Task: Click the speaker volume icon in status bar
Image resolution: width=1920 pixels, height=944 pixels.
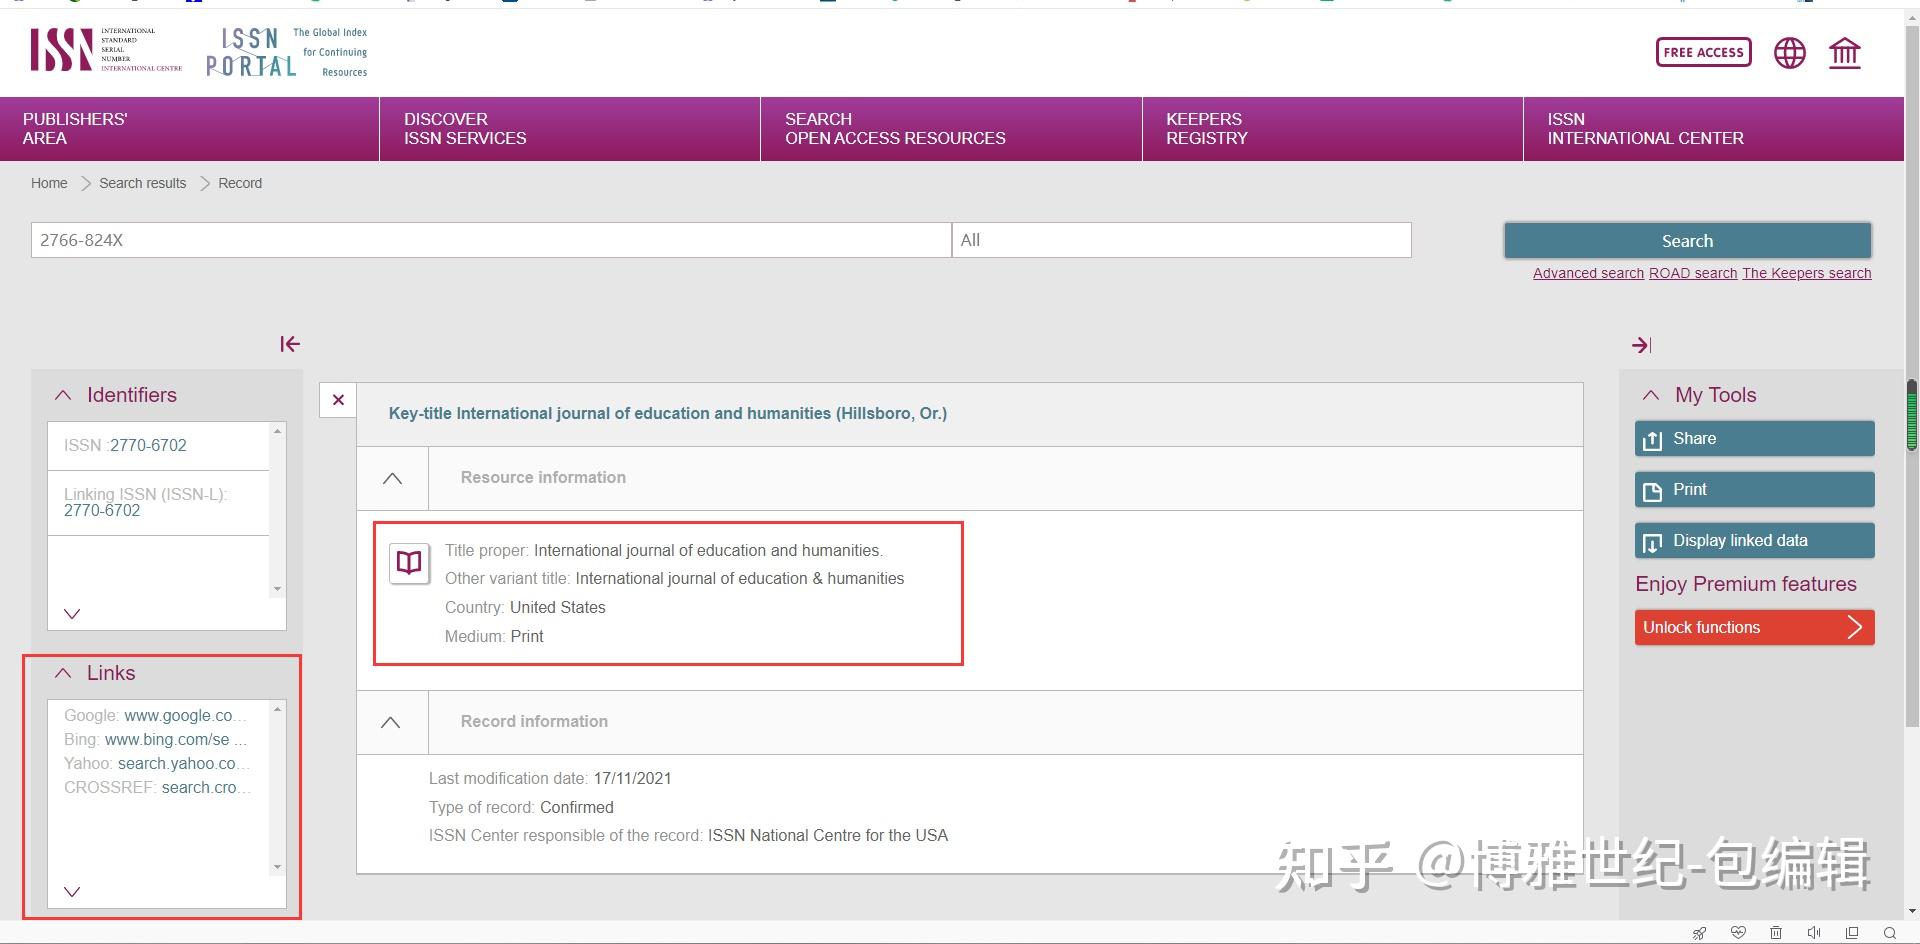Action: (1814, 933)
